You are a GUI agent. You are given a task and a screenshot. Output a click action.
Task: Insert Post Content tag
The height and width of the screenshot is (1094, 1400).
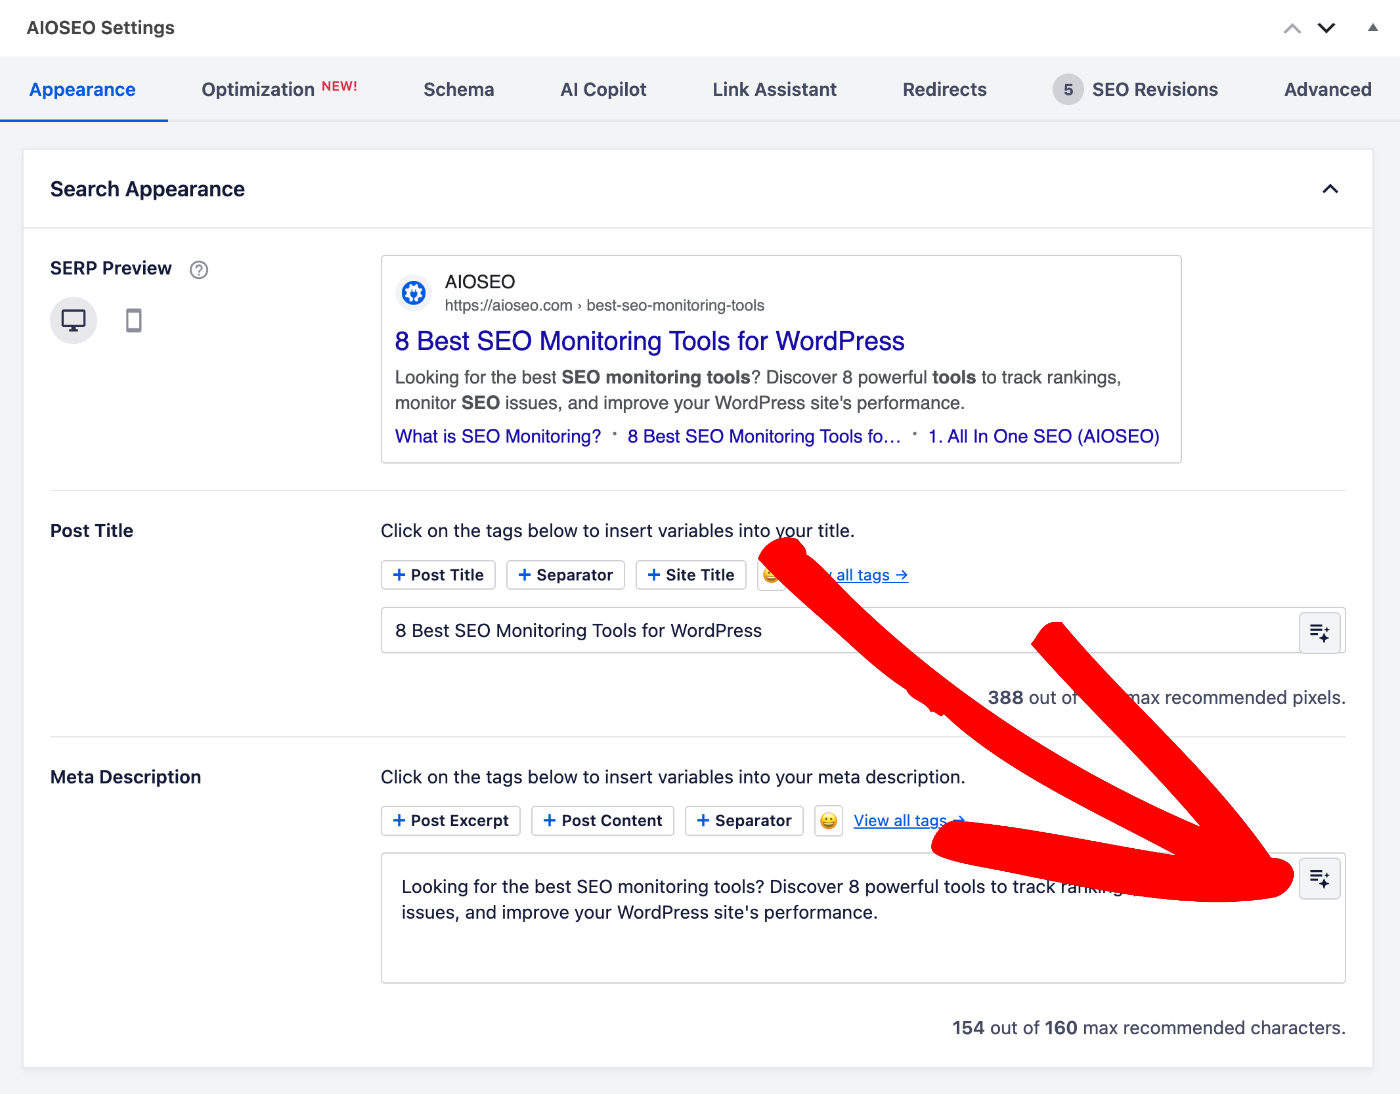603,821
